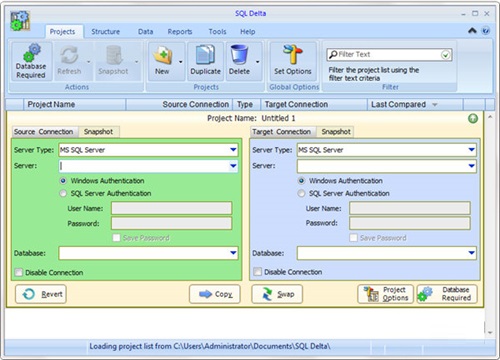Viewport: 500px width, 360px height.
Task: Open the Help ribbon tab
Action: pos(248,32)
